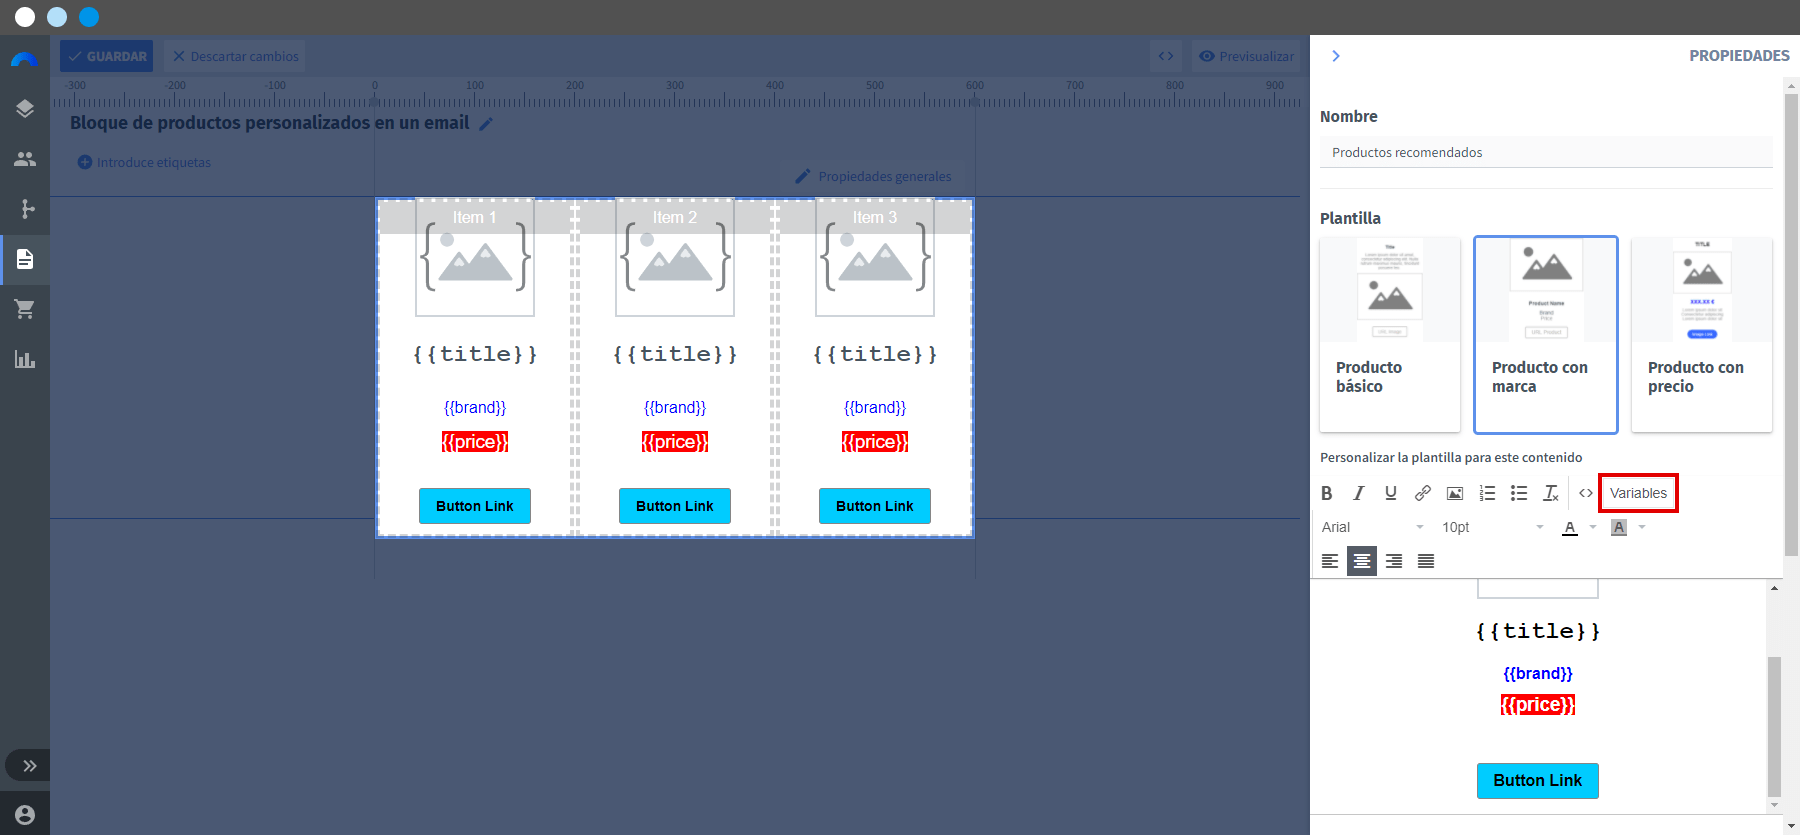Align text center
The width and height of the screenshot is (1800, 835).
click(x=1362, y=561)
